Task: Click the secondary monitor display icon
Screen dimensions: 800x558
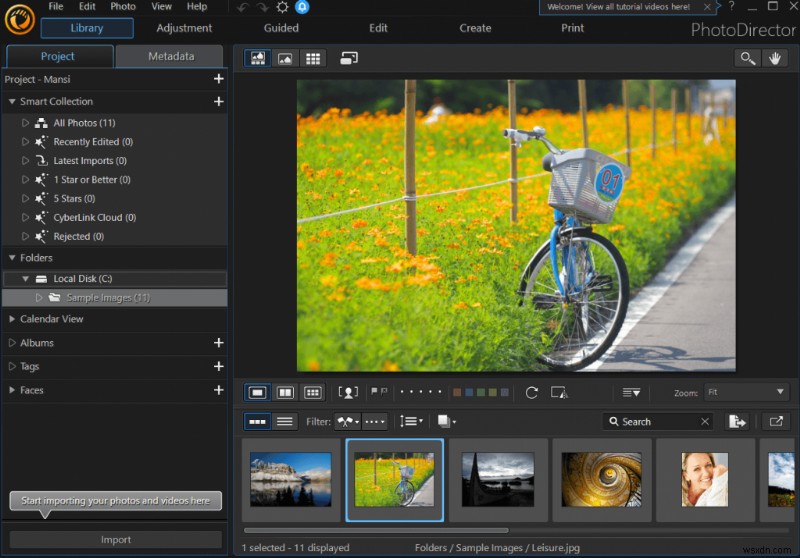Action: (x=349, y=58)
